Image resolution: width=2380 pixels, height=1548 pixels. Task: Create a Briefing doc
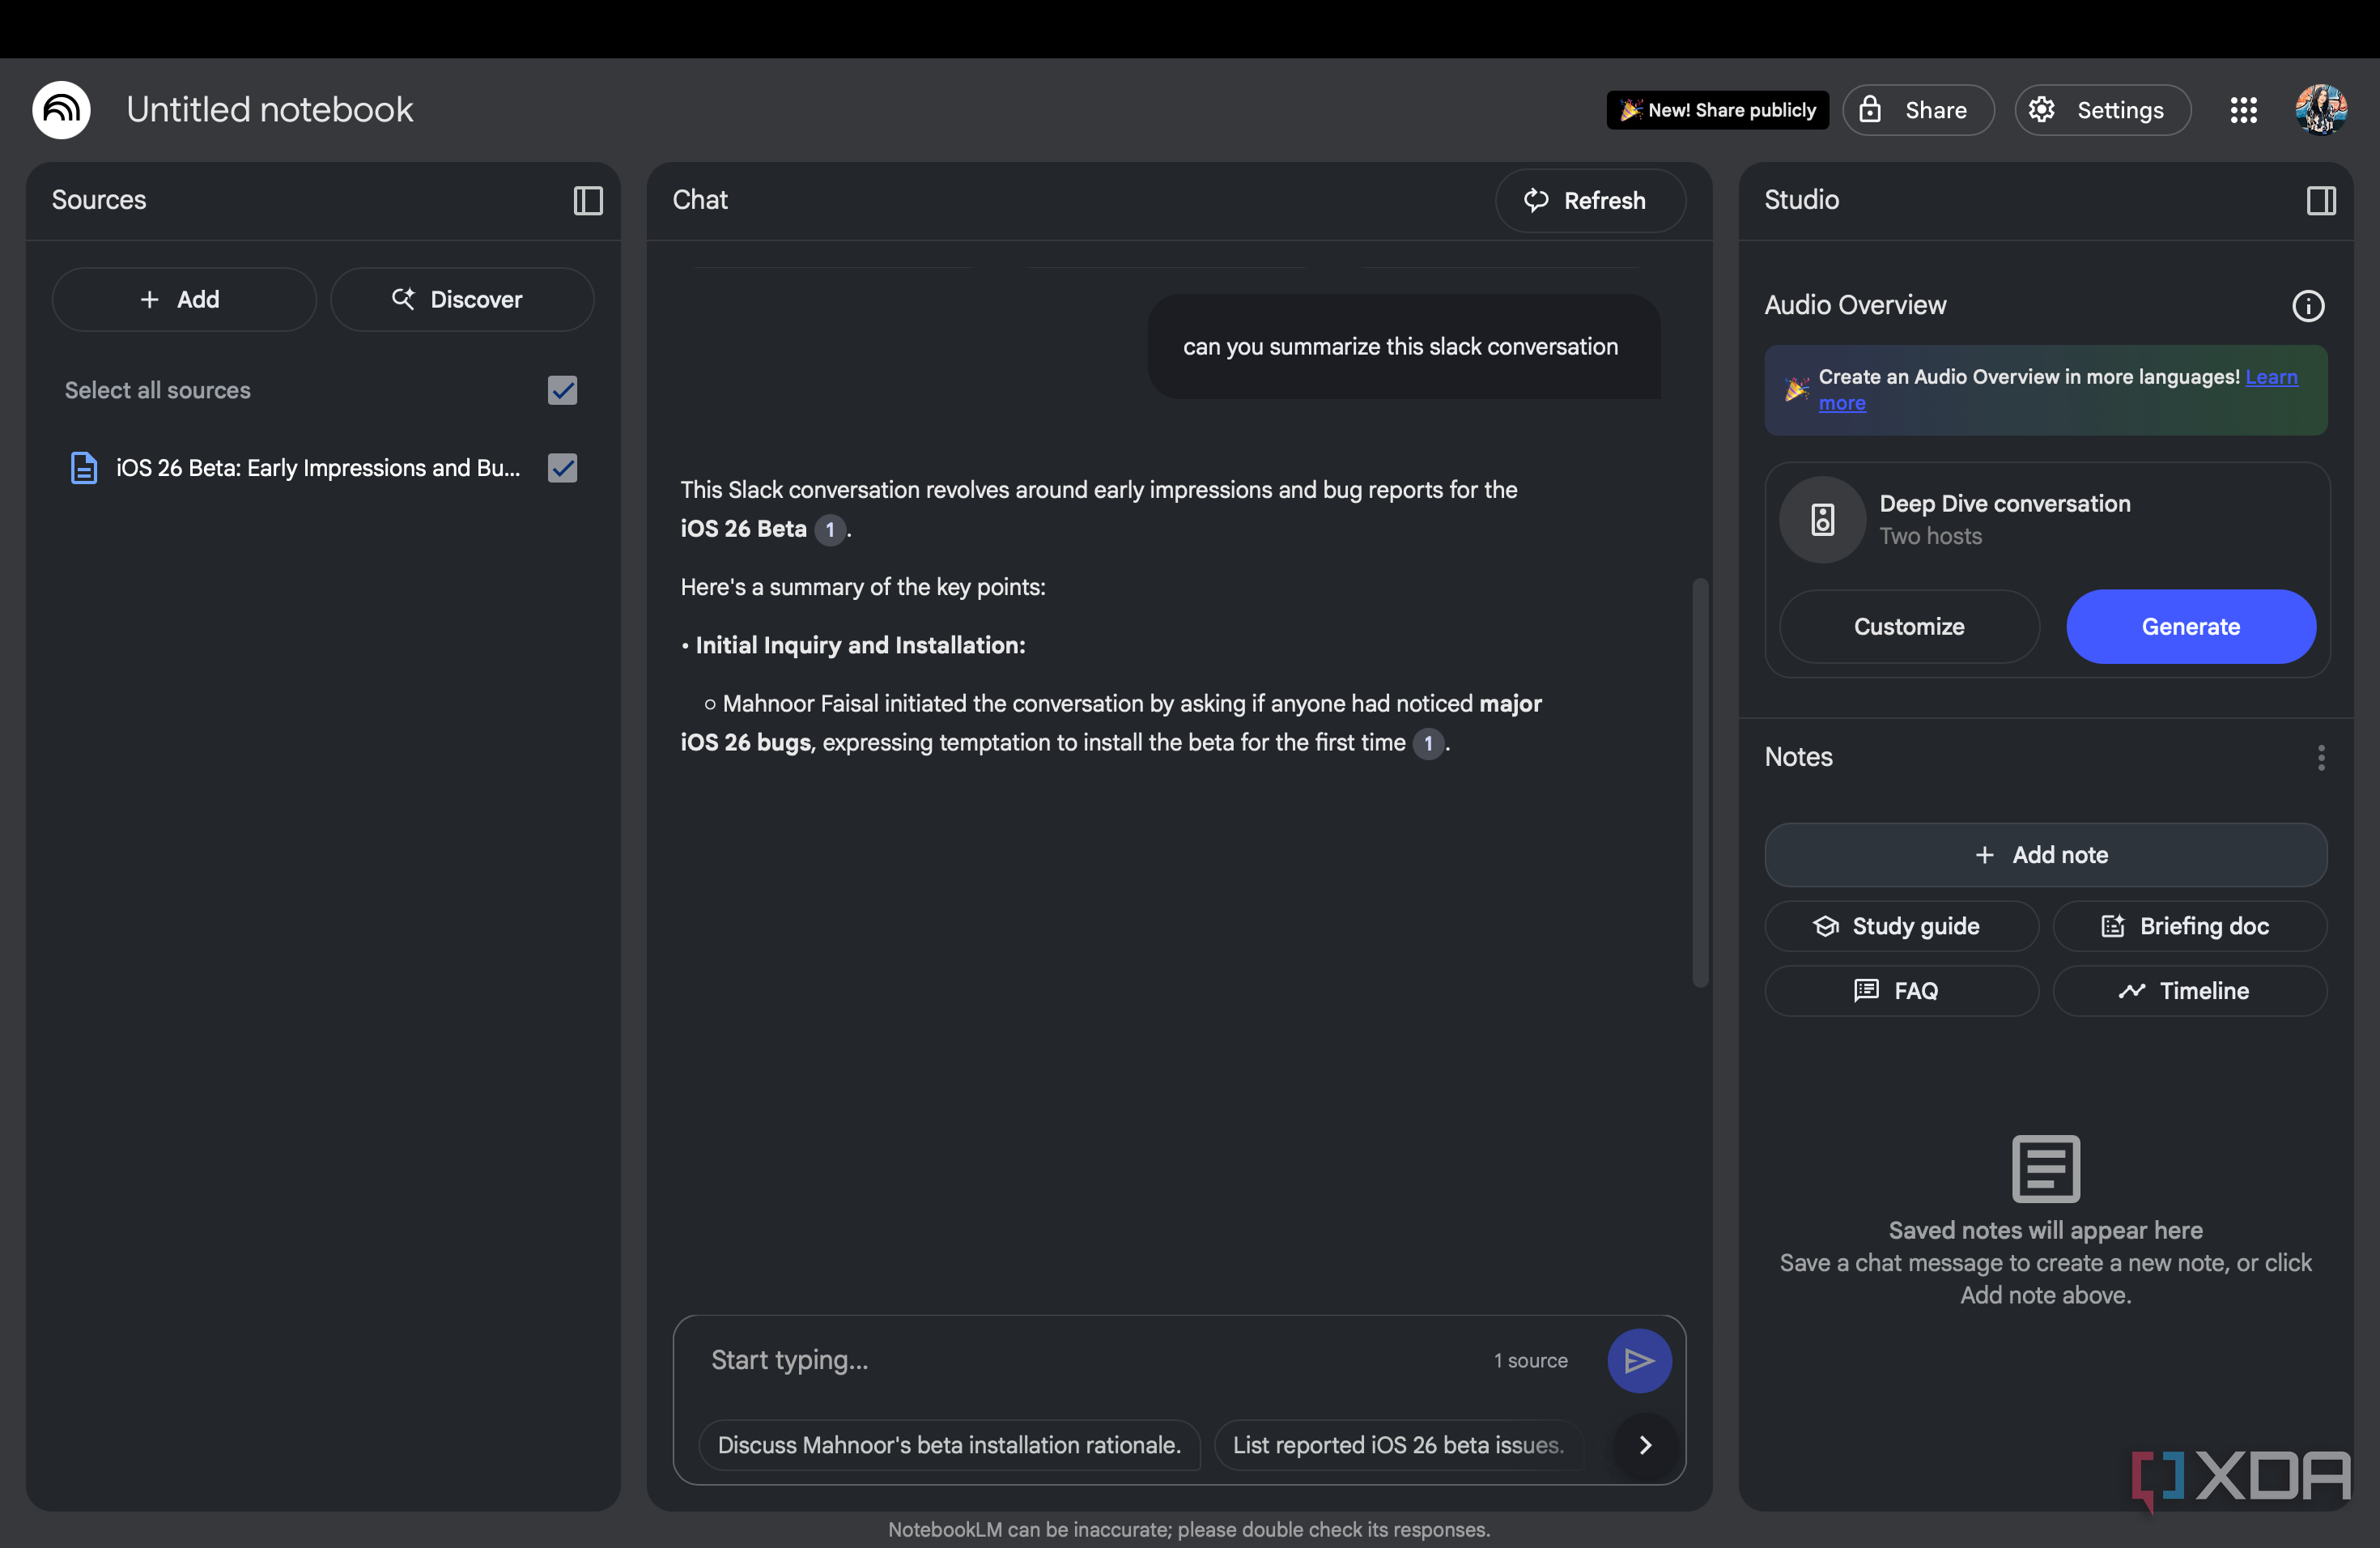click(2190, 926)
